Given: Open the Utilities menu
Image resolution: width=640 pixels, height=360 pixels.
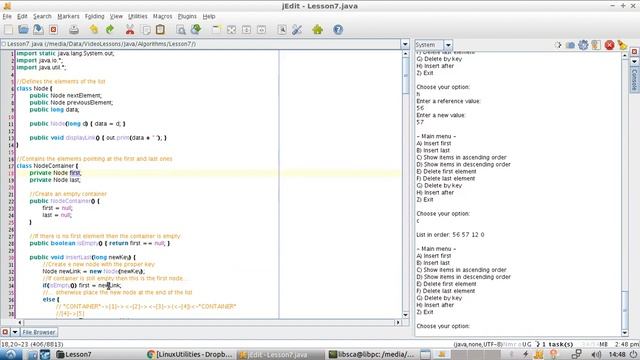Looking at the screenshot, I should point(138,16).
